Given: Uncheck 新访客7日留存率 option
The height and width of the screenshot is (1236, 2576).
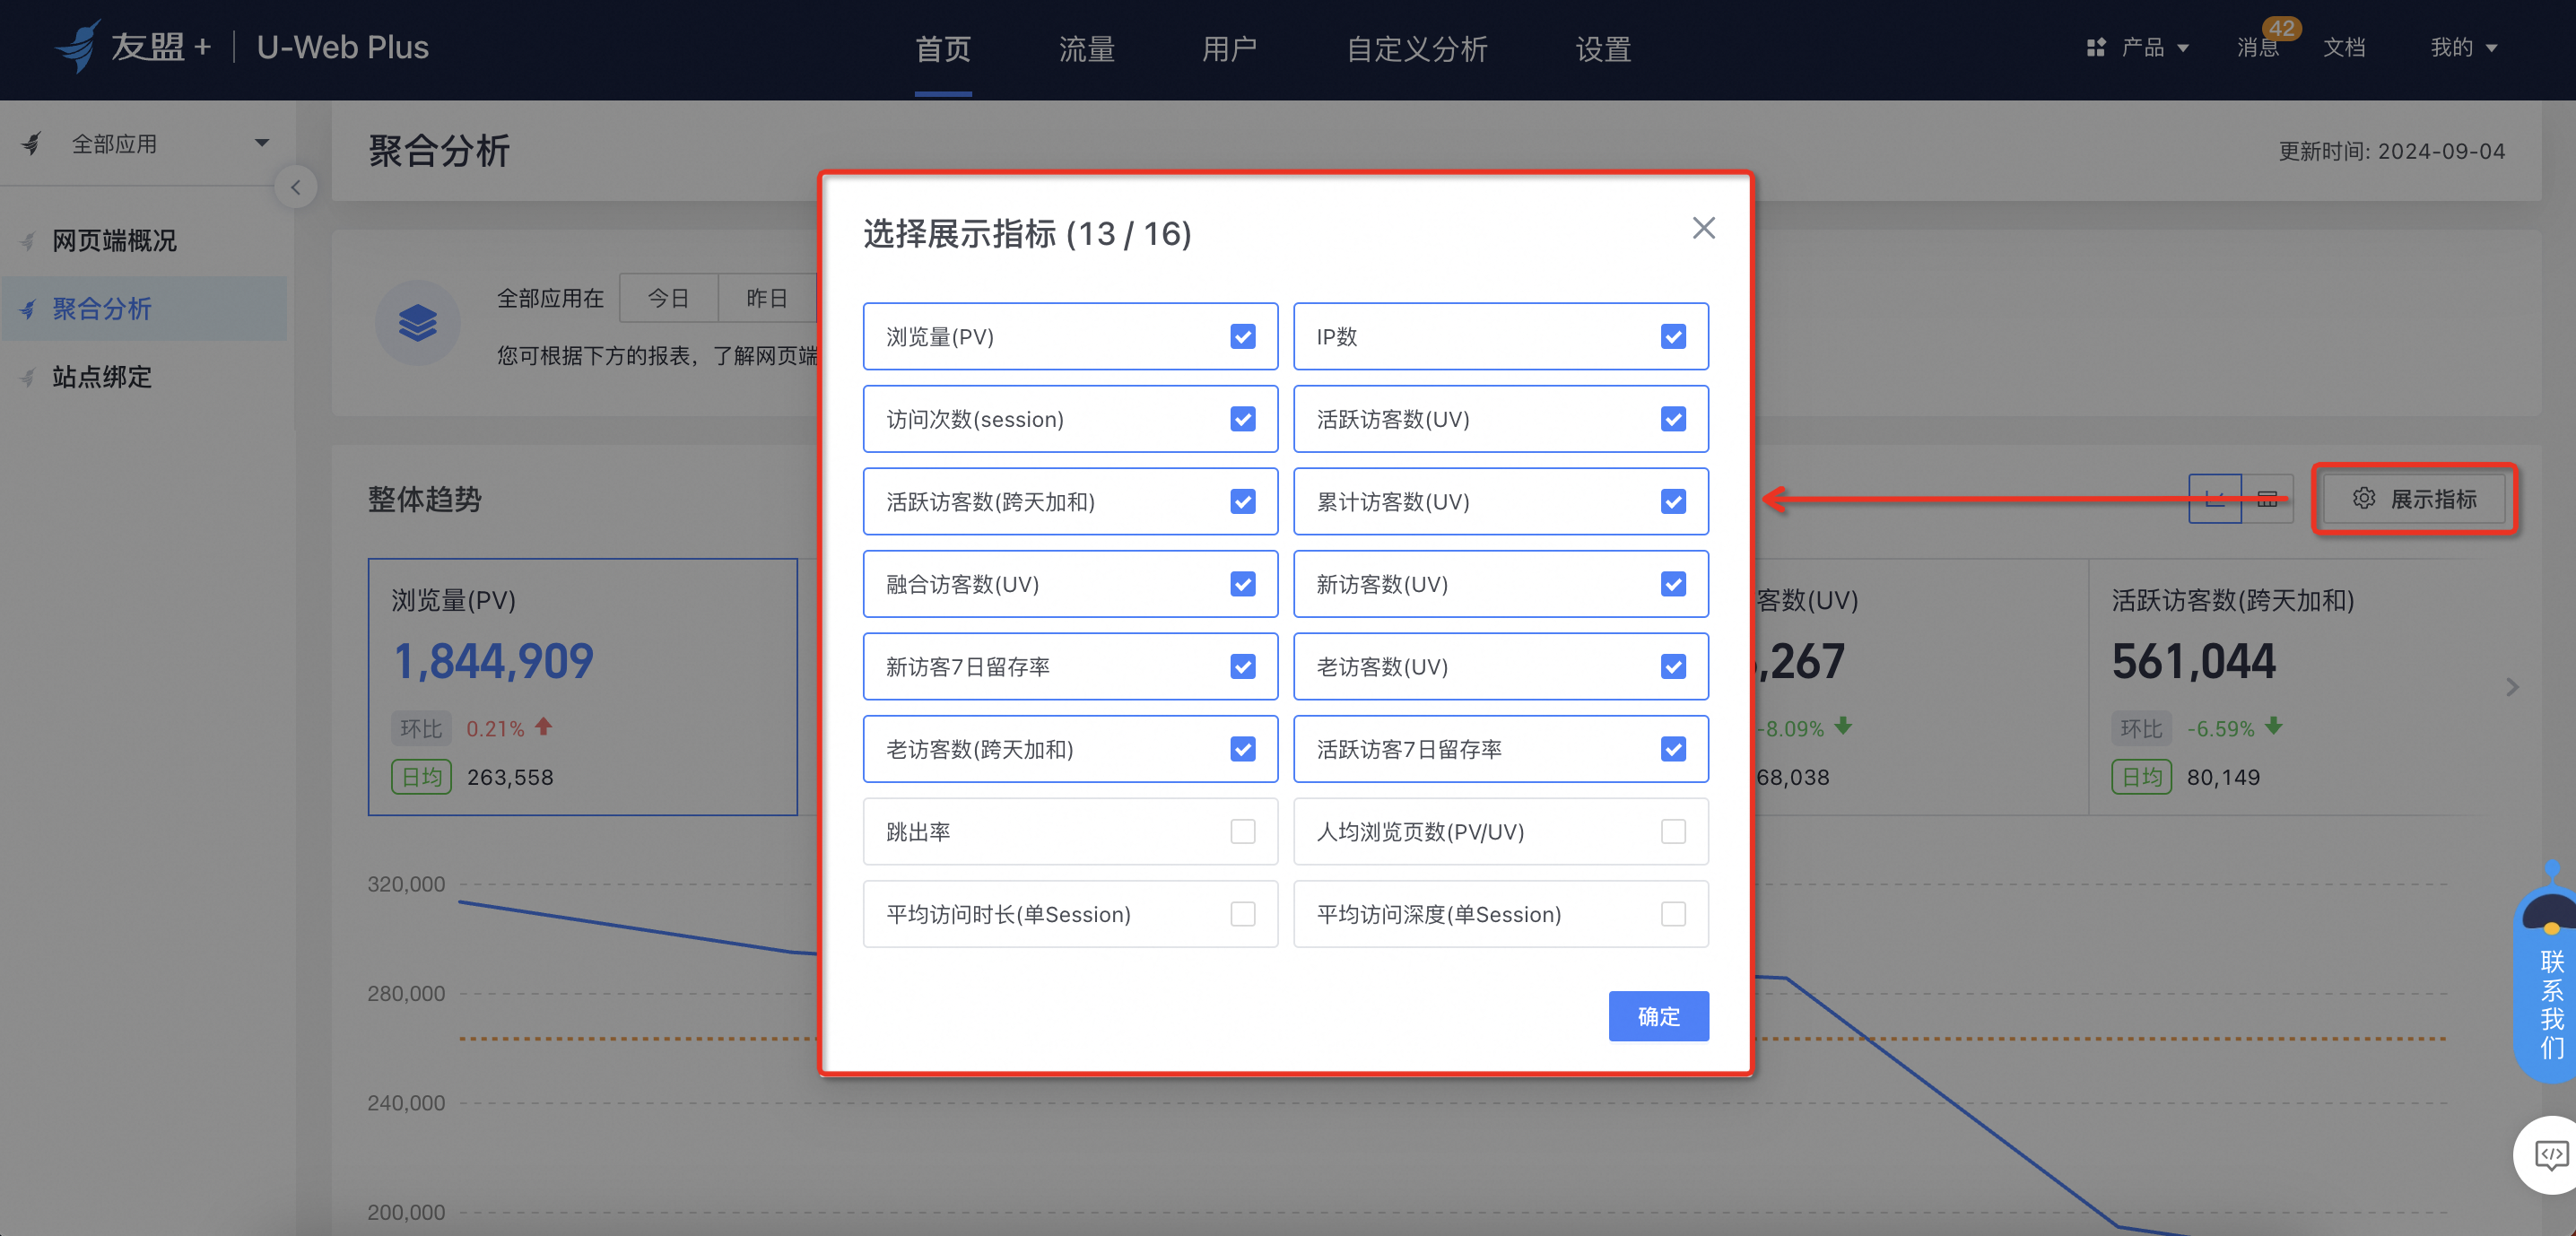Looking at the screenshot, I should coord(1243,667).
